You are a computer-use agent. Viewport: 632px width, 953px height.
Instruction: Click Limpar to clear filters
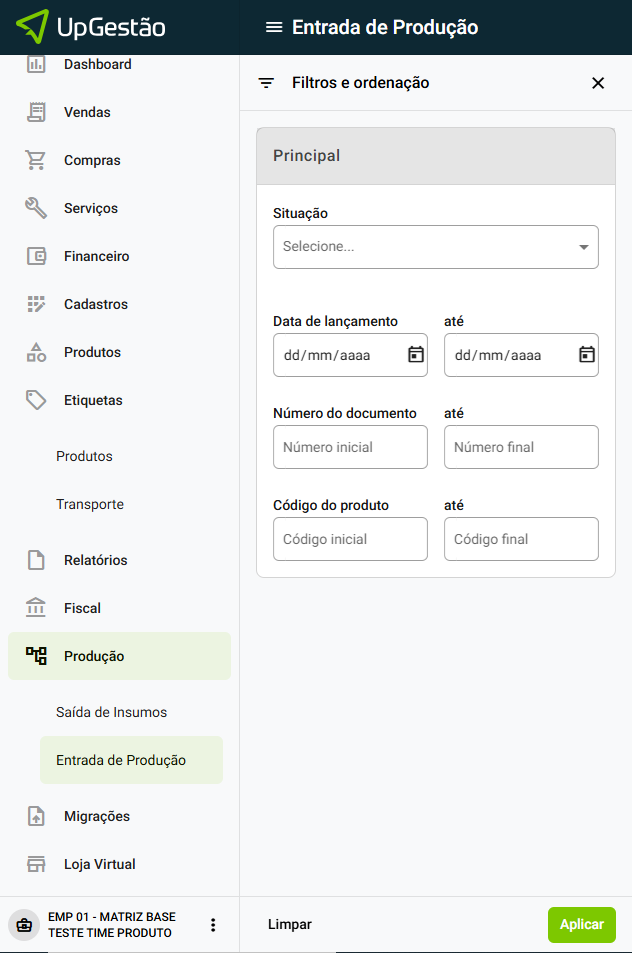point(290,925)
